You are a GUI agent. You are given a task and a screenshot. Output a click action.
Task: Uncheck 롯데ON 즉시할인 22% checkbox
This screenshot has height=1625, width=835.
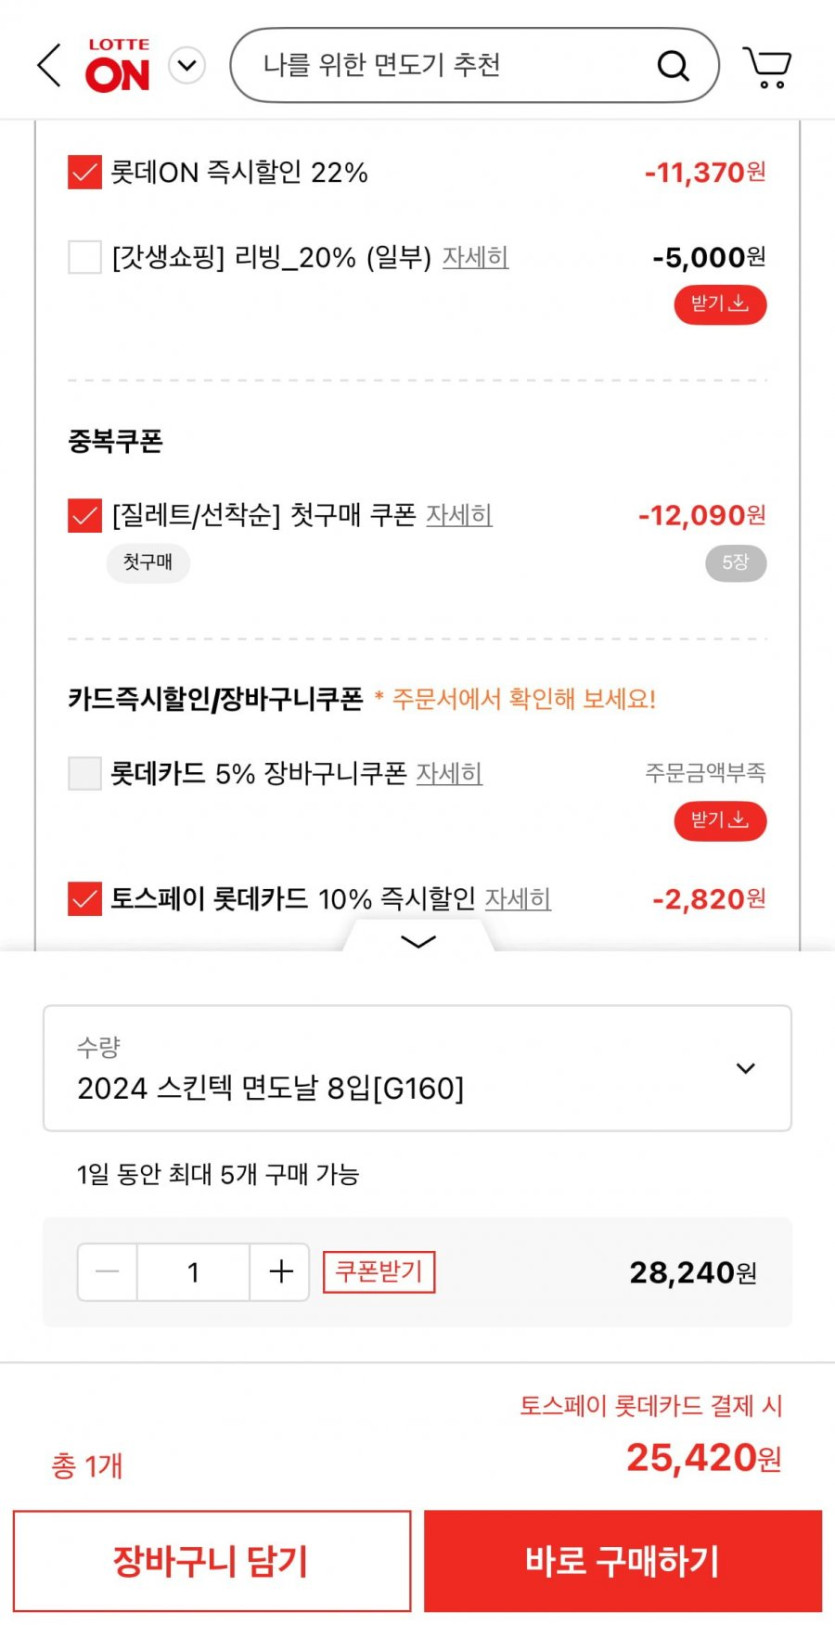point(85,172)
